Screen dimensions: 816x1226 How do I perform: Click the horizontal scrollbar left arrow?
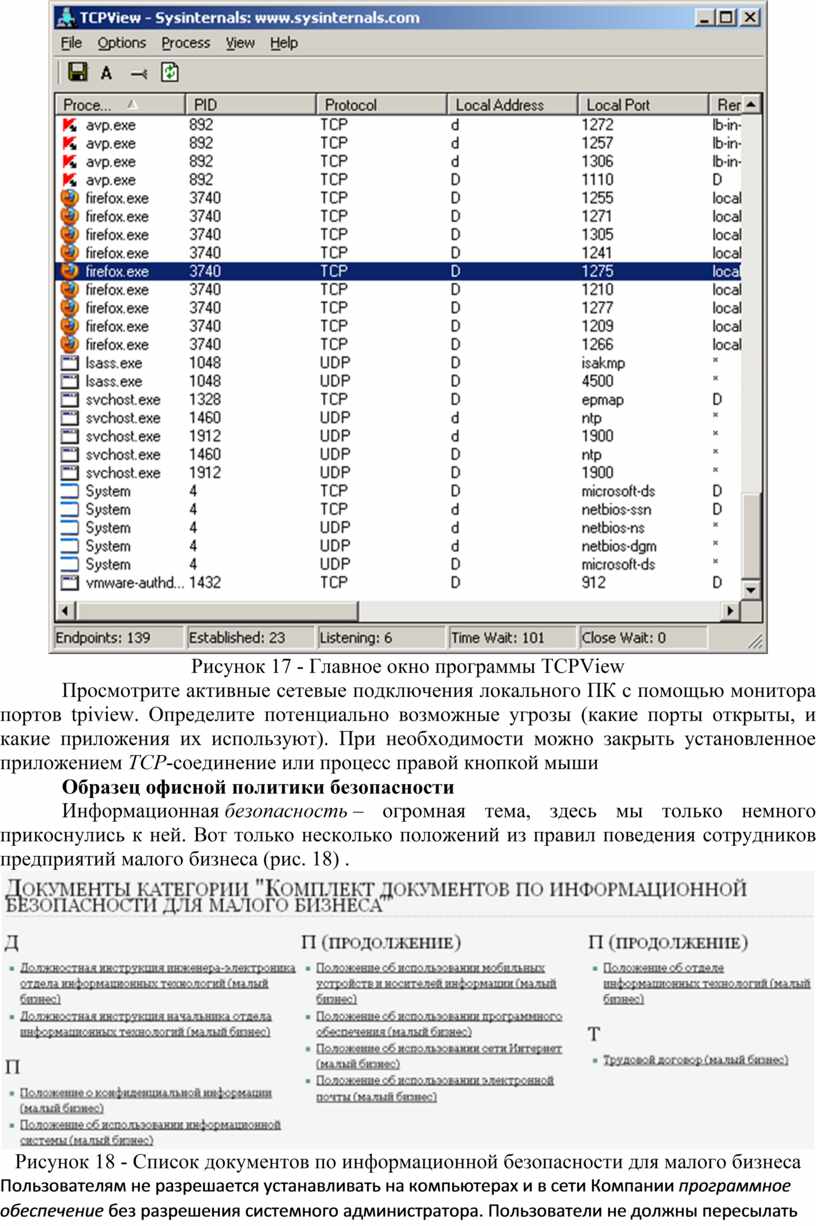(x=65, y=610)
